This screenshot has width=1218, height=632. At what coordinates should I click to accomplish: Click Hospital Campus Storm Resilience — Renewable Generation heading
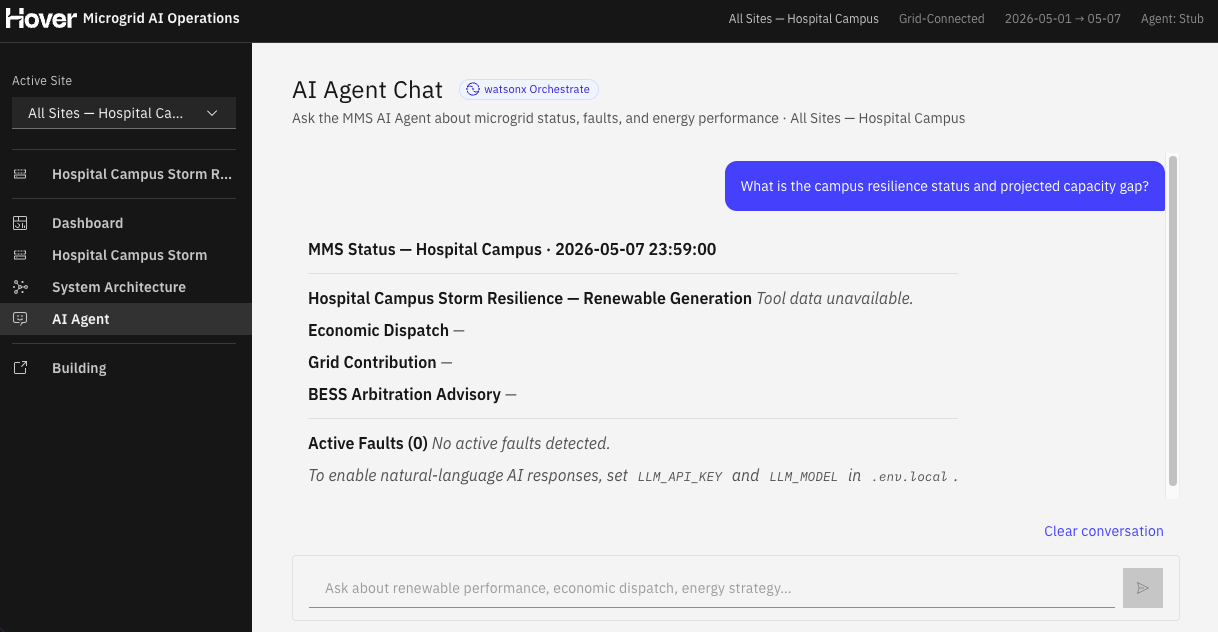click(530, 298)
